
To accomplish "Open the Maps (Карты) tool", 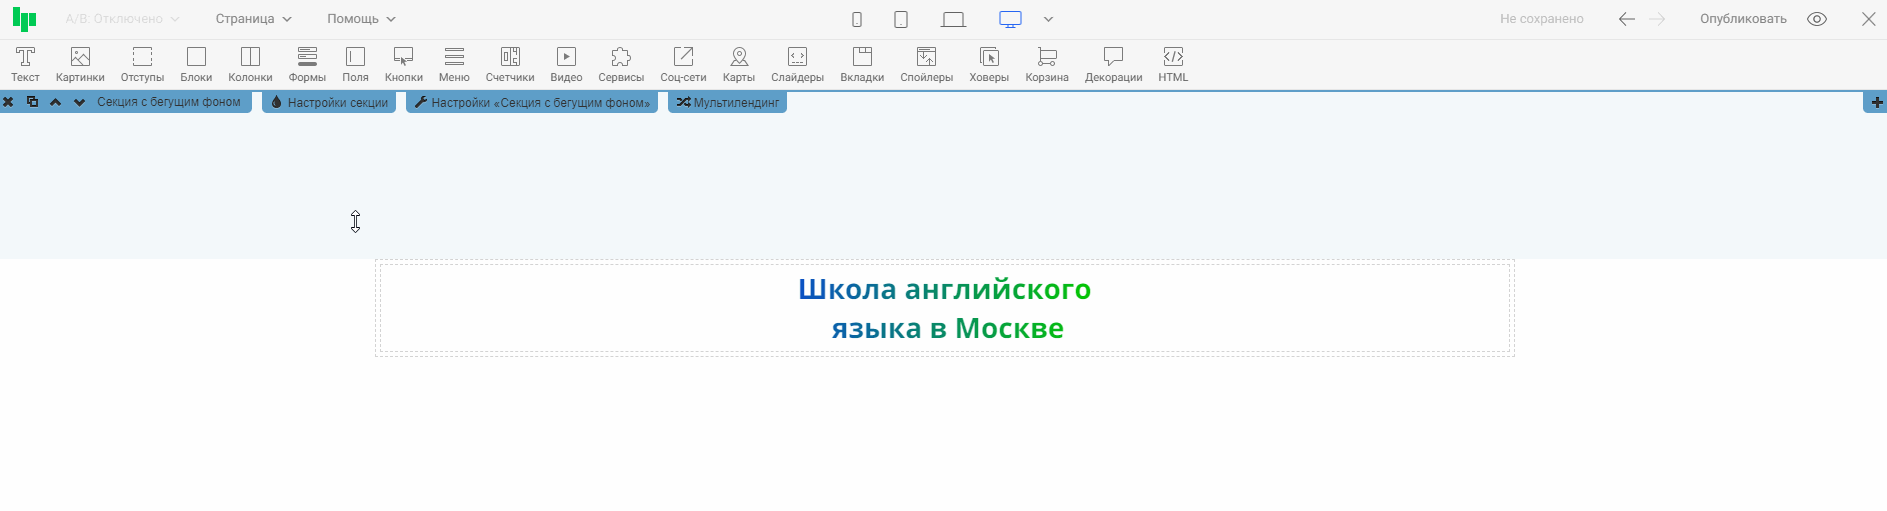I will 738,64.
